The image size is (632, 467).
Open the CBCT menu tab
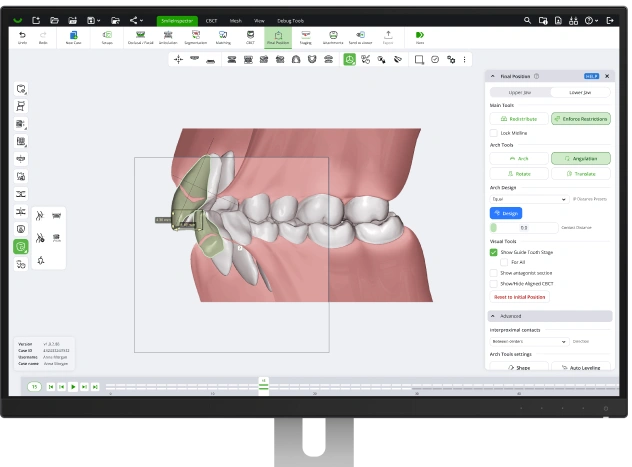click(211, 20)
